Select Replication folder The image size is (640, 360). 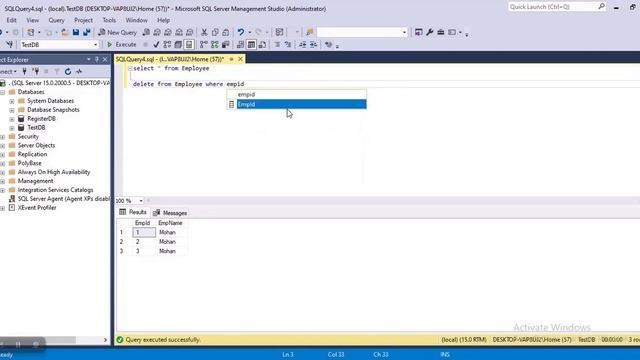tap(32, 154)
